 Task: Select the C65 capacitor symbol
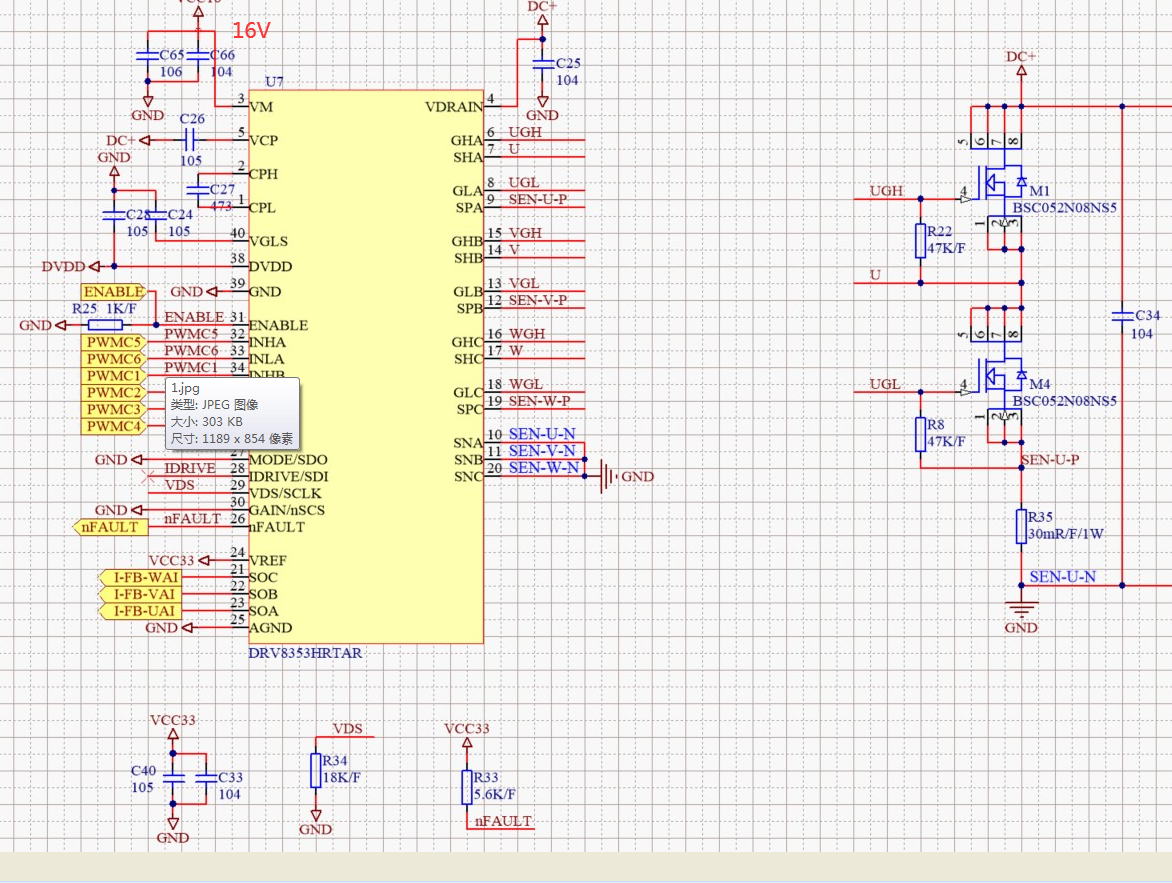(x=148, y=55)
